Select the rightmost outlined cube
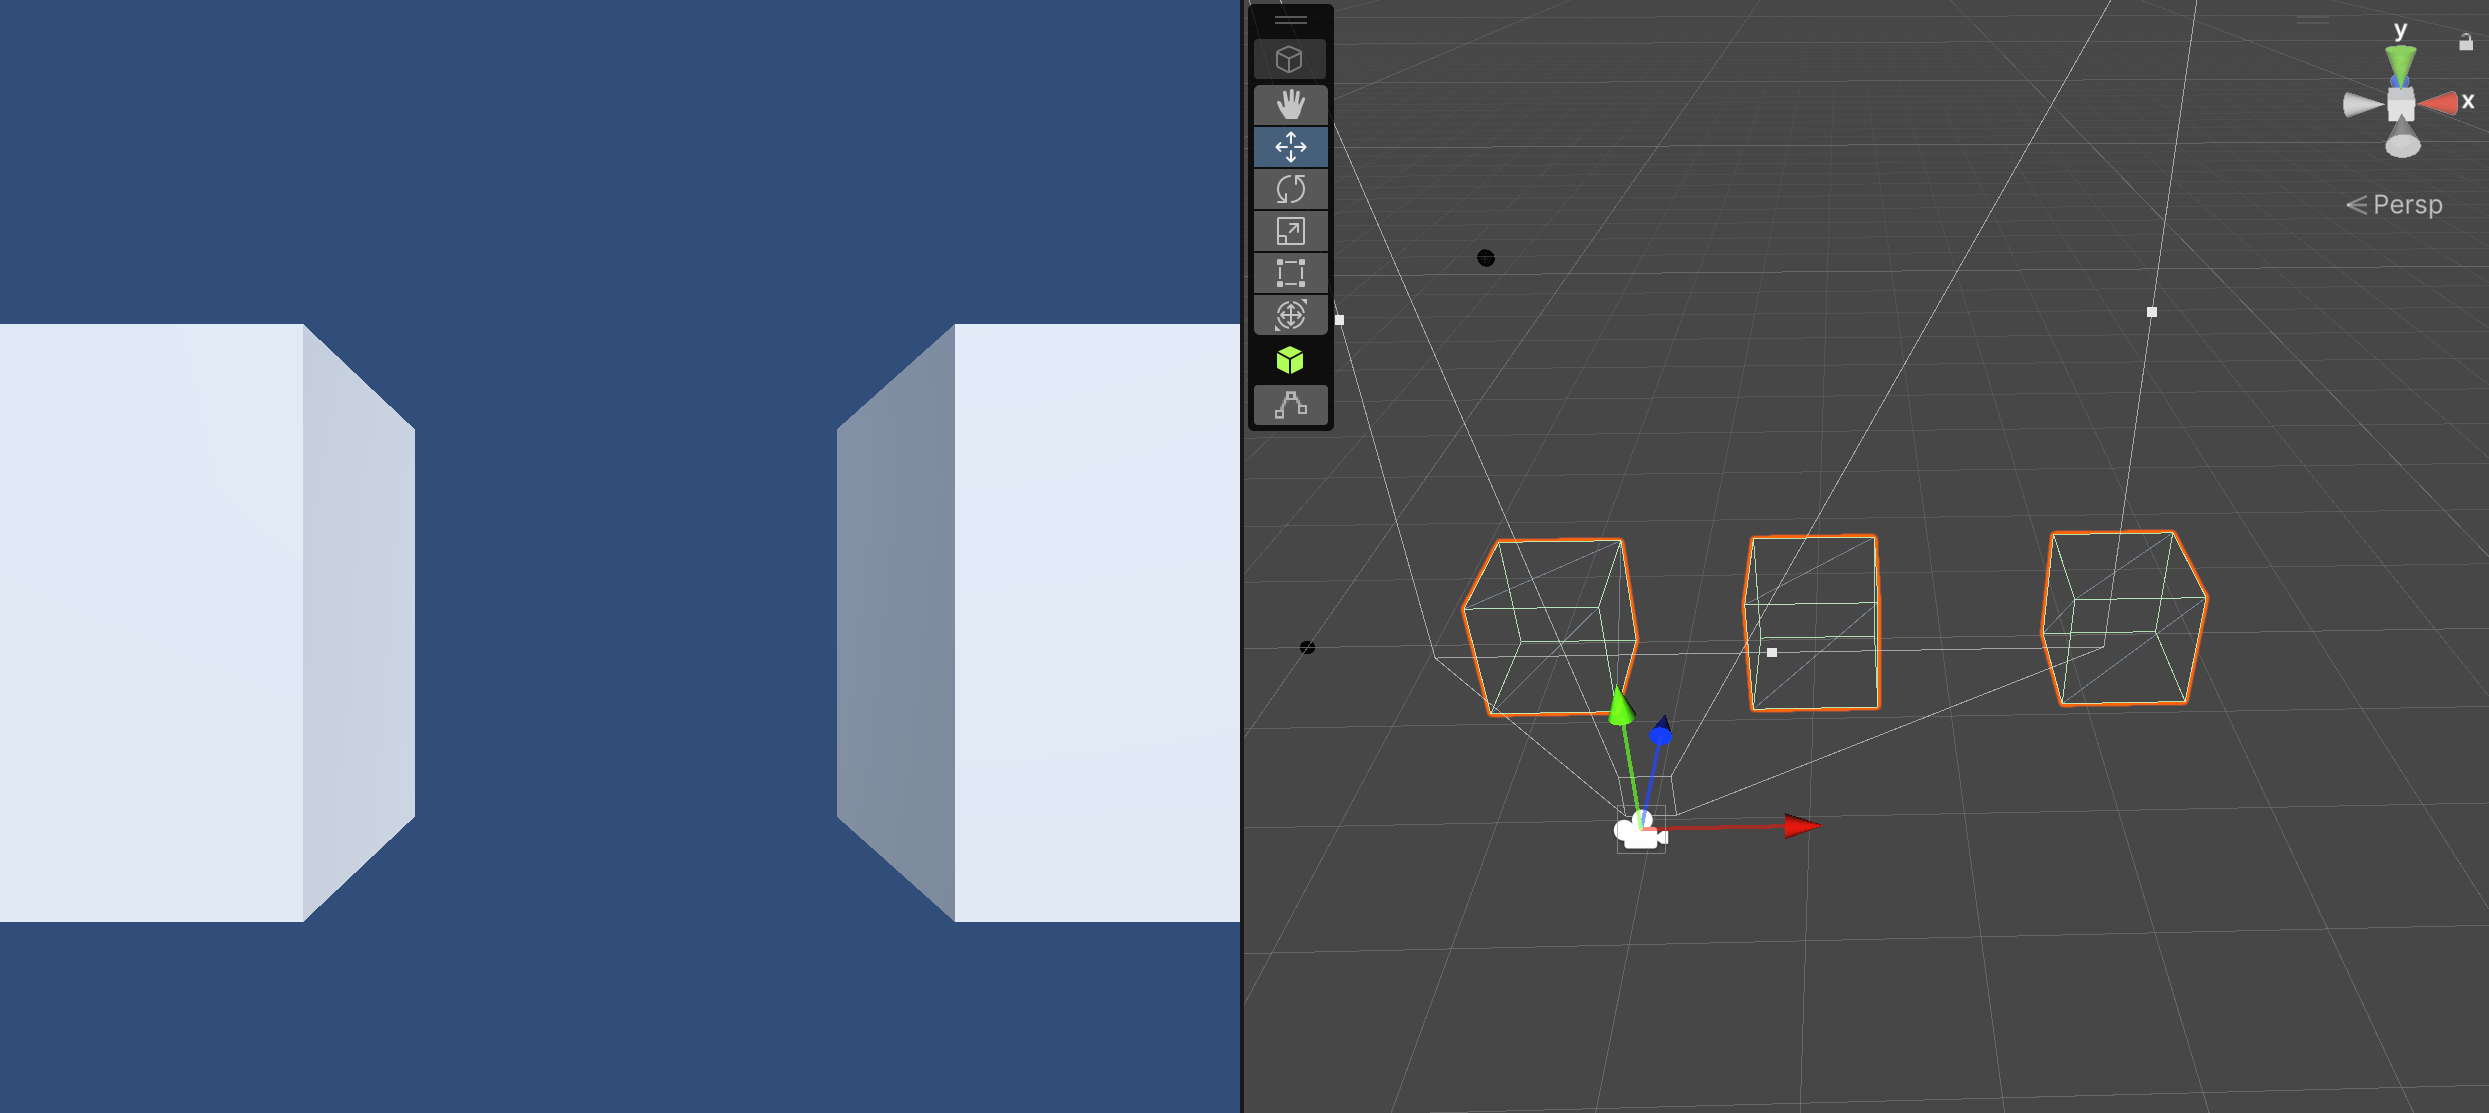 point(2124,619)
